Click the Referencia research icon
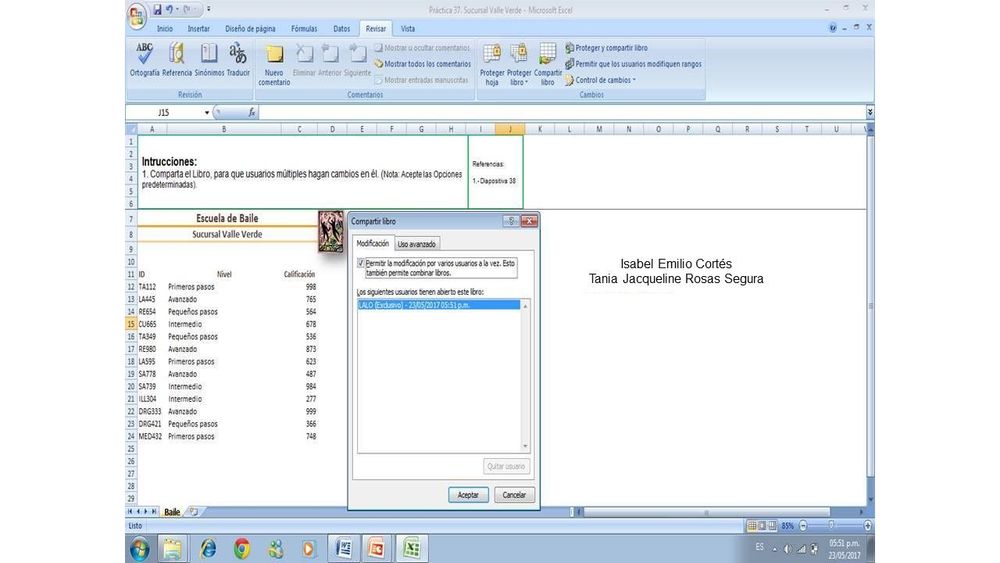Screen dimensions: 1000x563 [x=177, y=53]
